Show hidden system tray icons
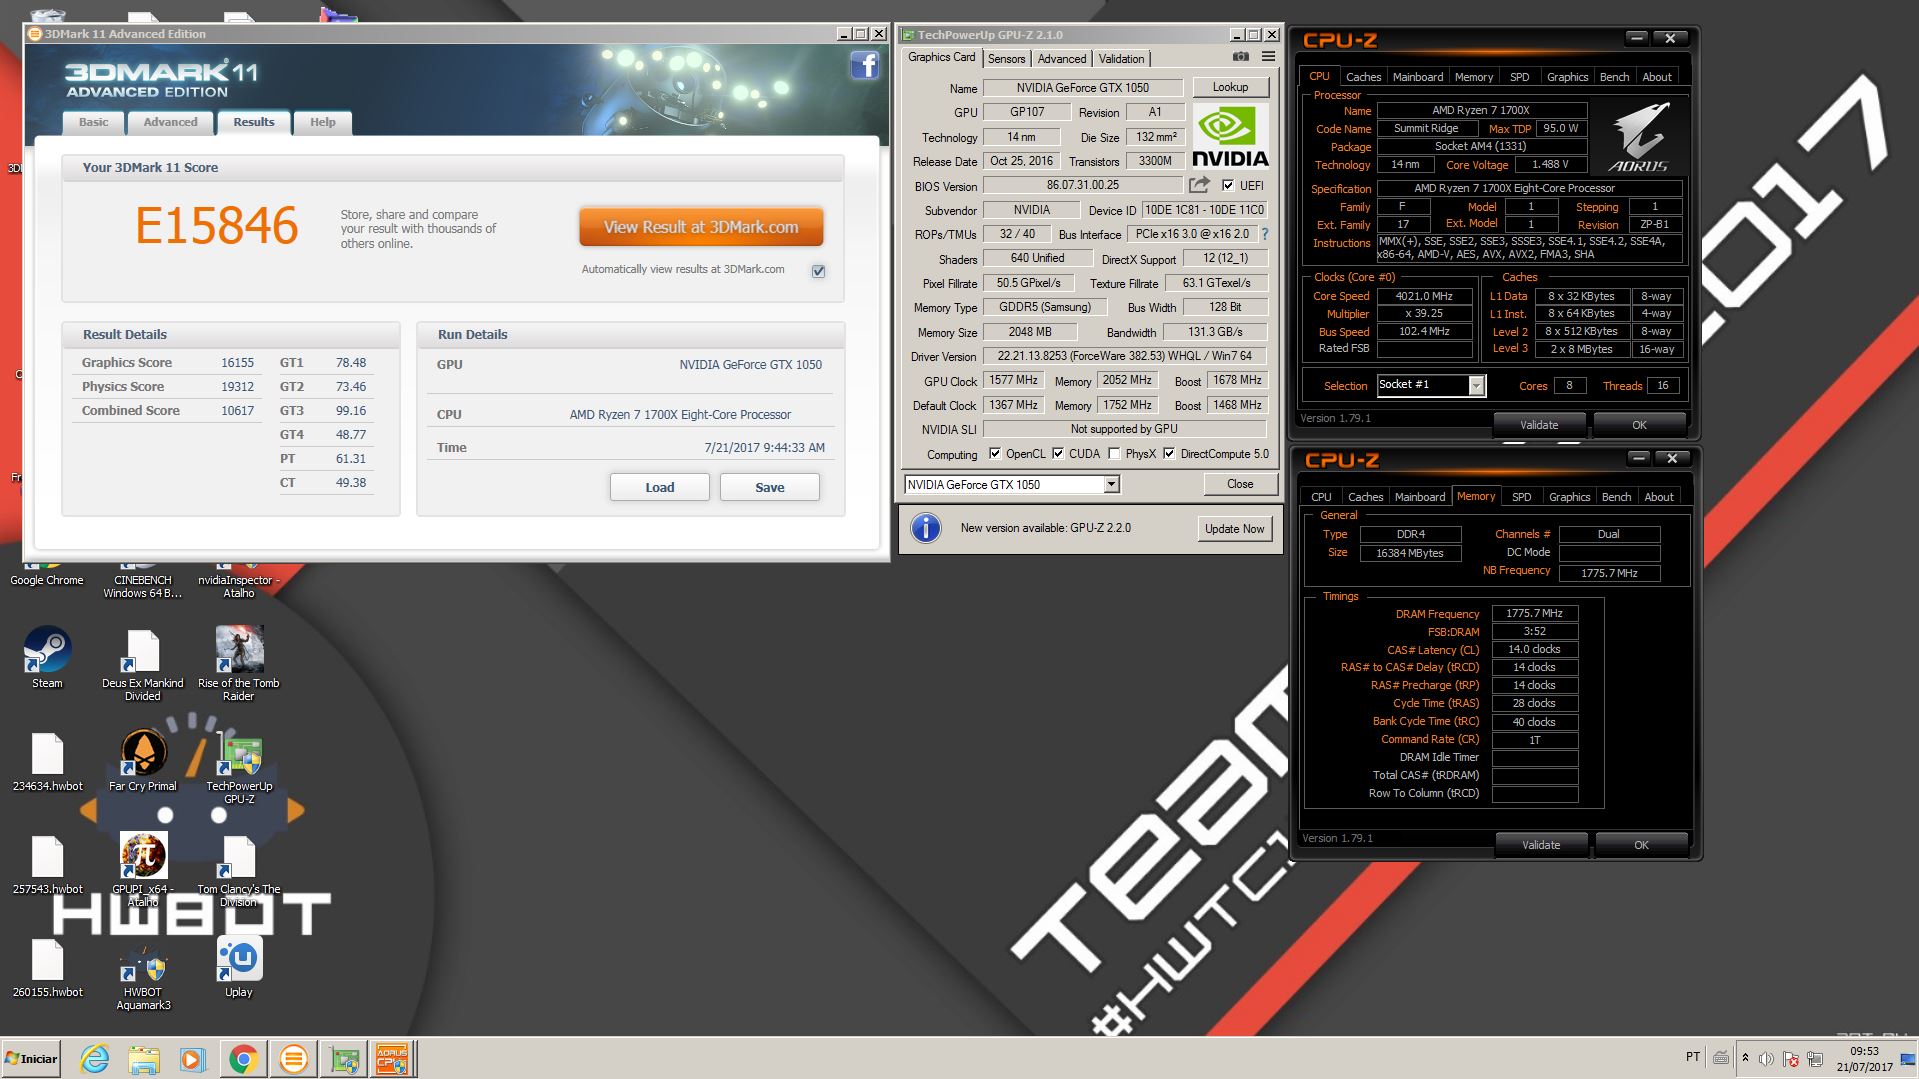This screenshot has height=1079, width=1919. tap(1745, 1058)
